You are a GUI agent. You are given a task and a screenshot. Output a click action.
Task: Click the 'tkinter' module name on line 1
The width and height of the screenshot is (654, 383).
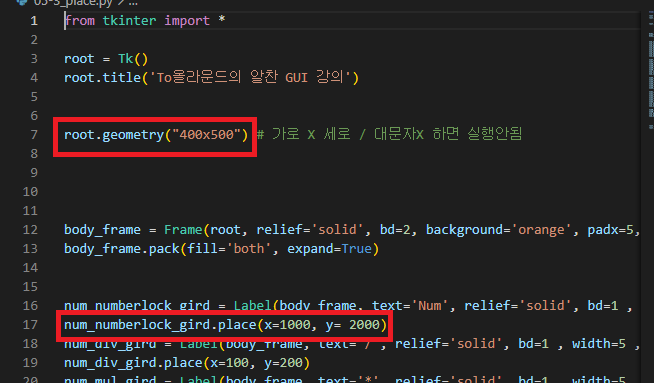click(x=129, y=20)
